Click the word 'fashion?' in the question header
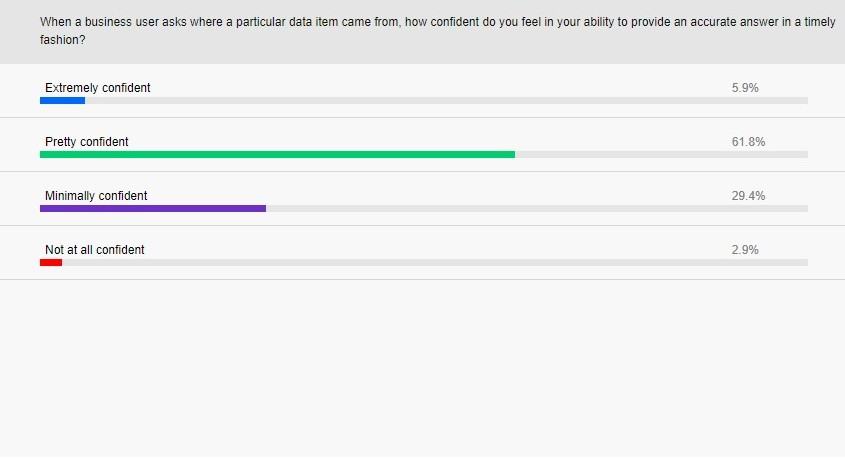 [x=63, y=40]
